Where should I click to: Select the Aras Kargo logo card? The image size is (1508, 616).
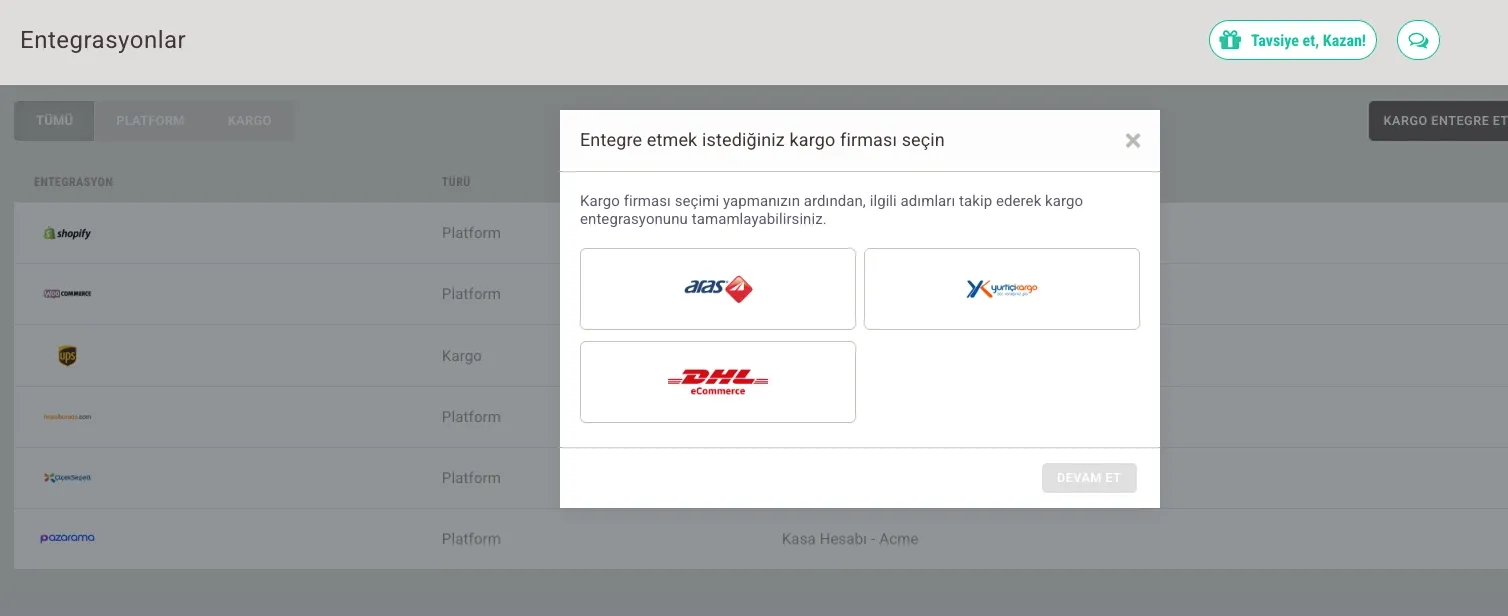717,289
